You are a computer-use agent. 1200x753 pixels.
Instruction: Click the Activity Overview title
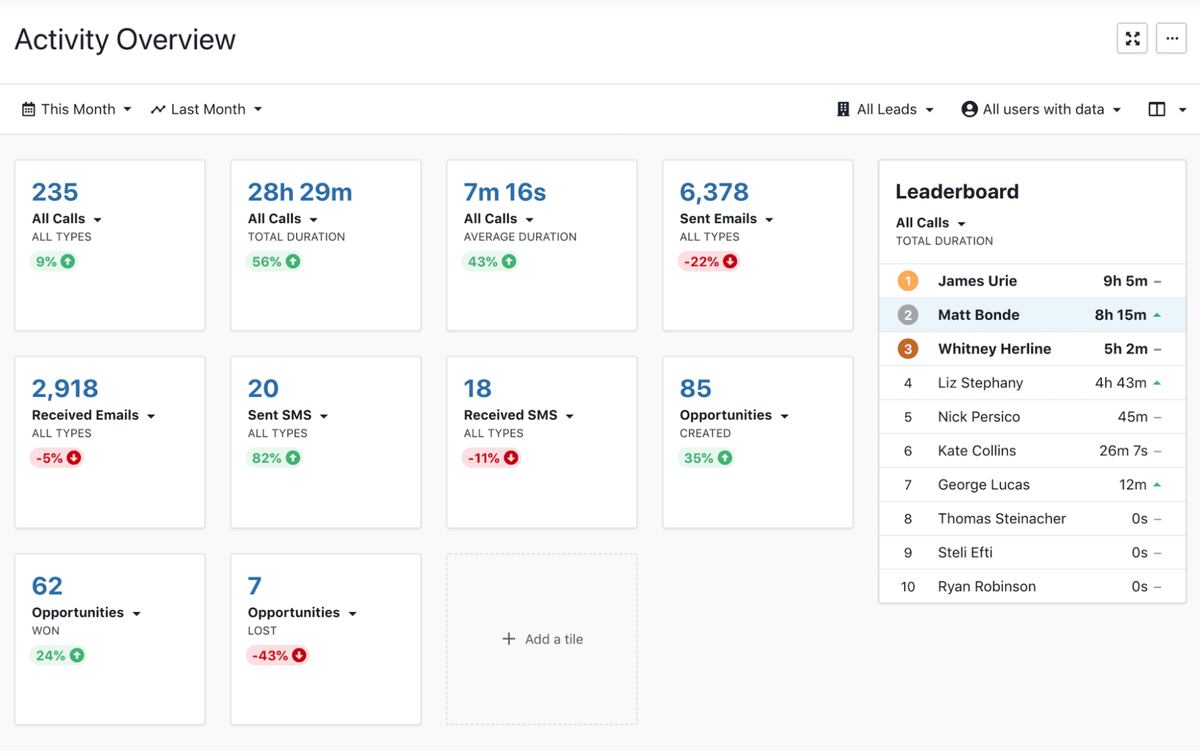[125, 40]
